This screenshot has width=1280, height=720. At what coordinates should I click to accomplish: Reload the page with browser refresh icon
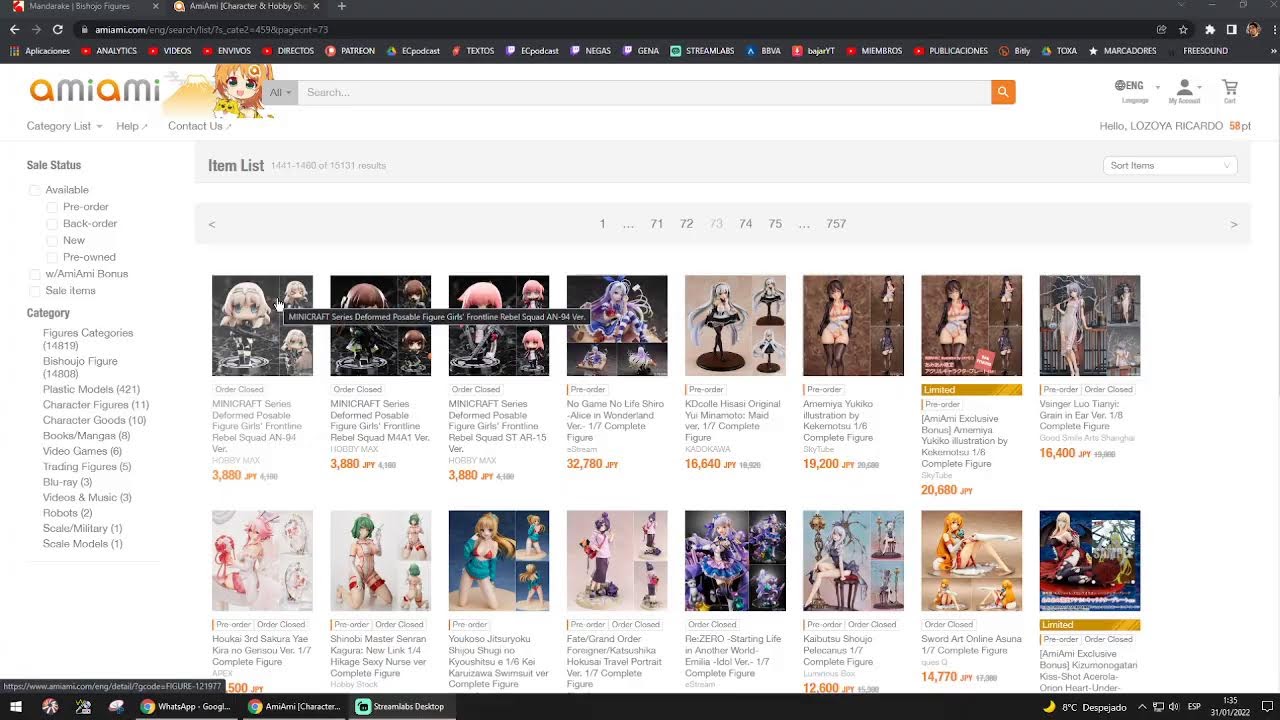coord(57,30)
